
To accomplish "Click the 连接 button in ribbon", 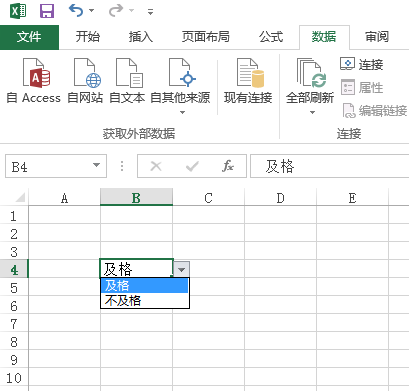I will click(362, 64).
